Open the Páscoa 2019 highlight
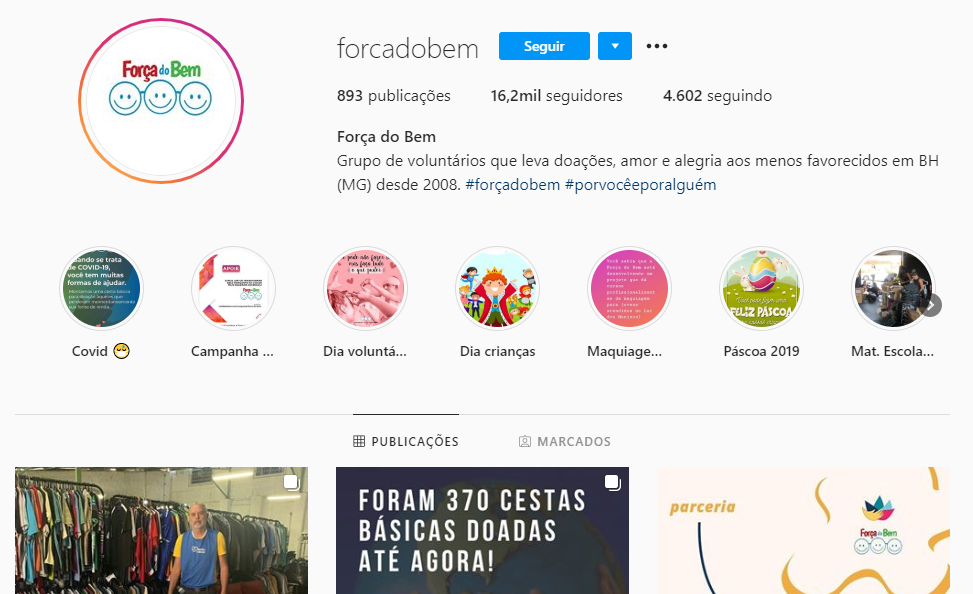Image resolution: width=973 pixels, height=594 pixels. coord(761,289)
